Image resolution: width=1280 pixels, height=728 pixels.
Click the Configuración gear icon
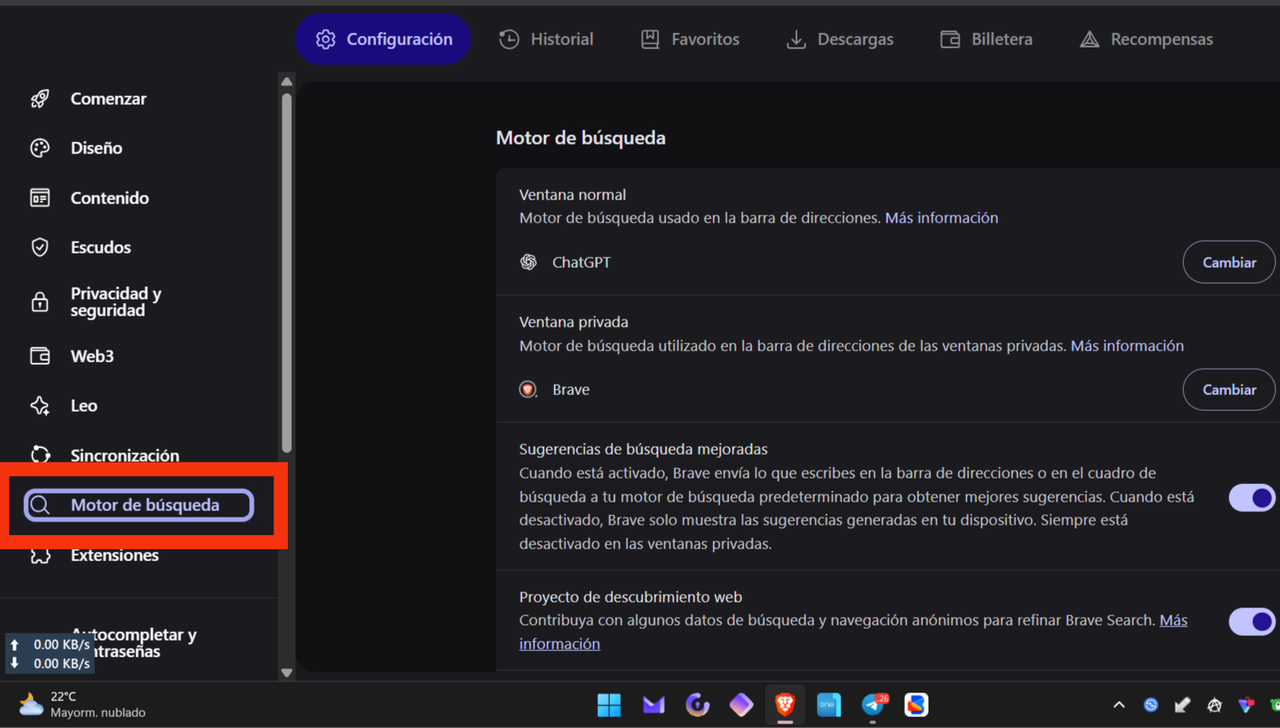325,39
